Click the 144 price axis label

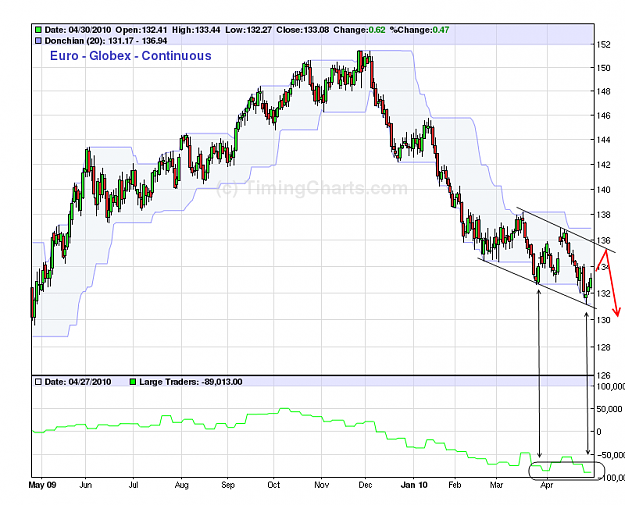[603, 140]
